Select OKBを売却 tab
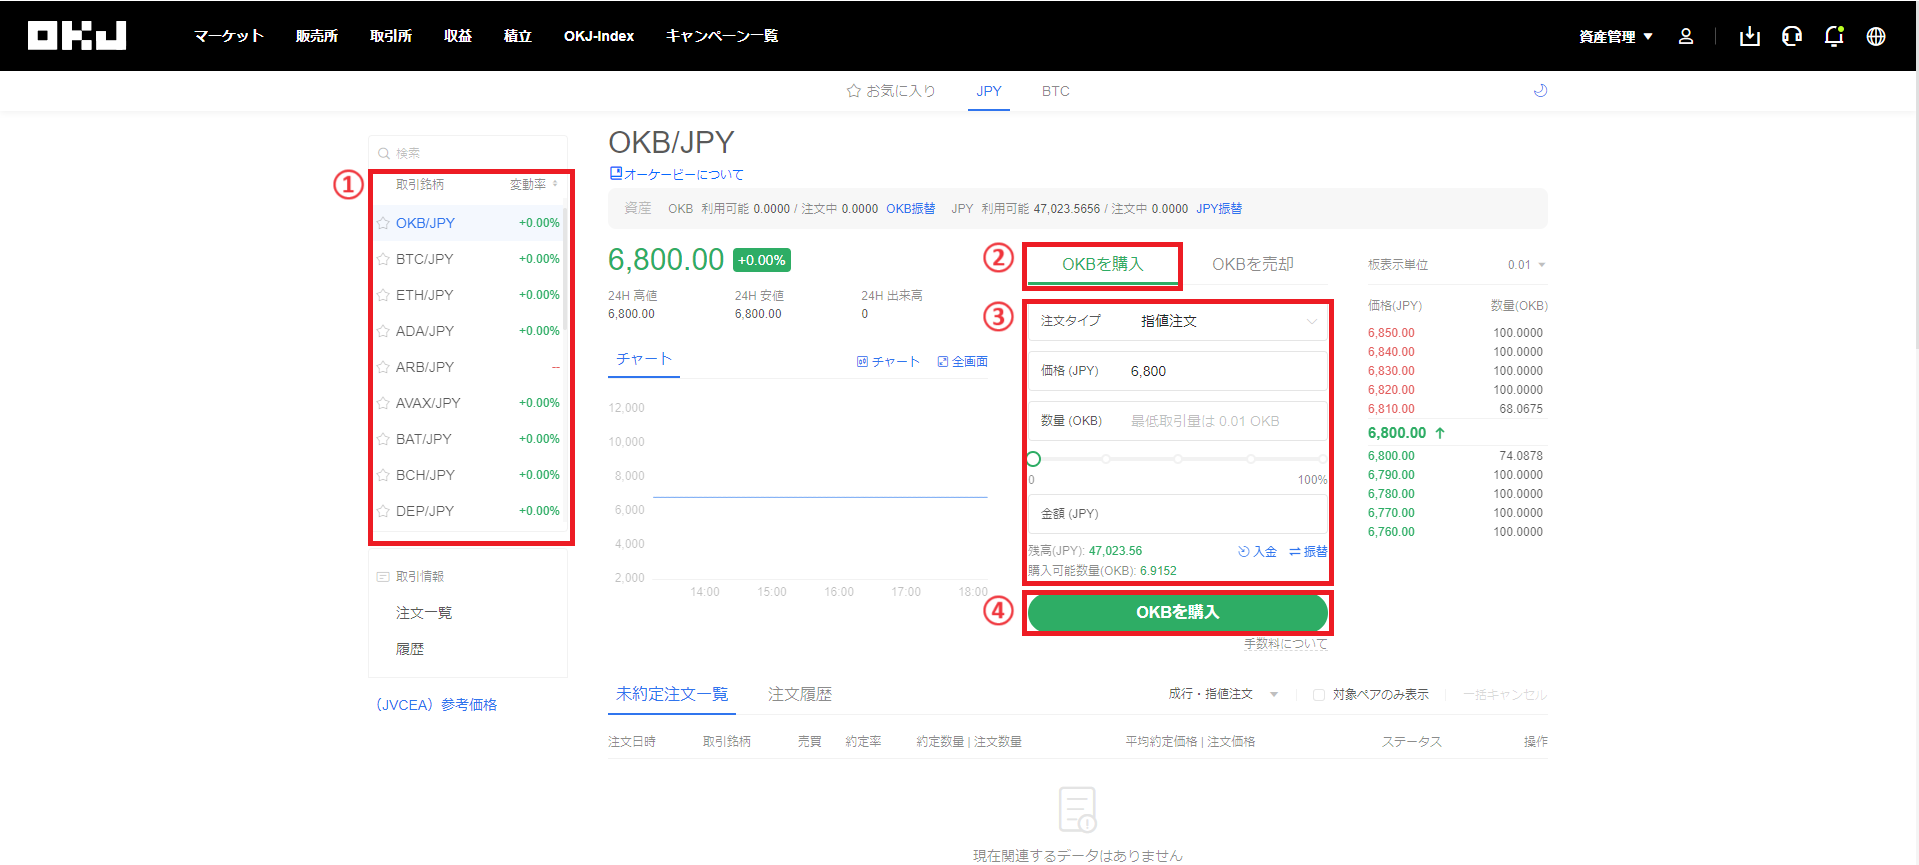 pos(1253,264)
